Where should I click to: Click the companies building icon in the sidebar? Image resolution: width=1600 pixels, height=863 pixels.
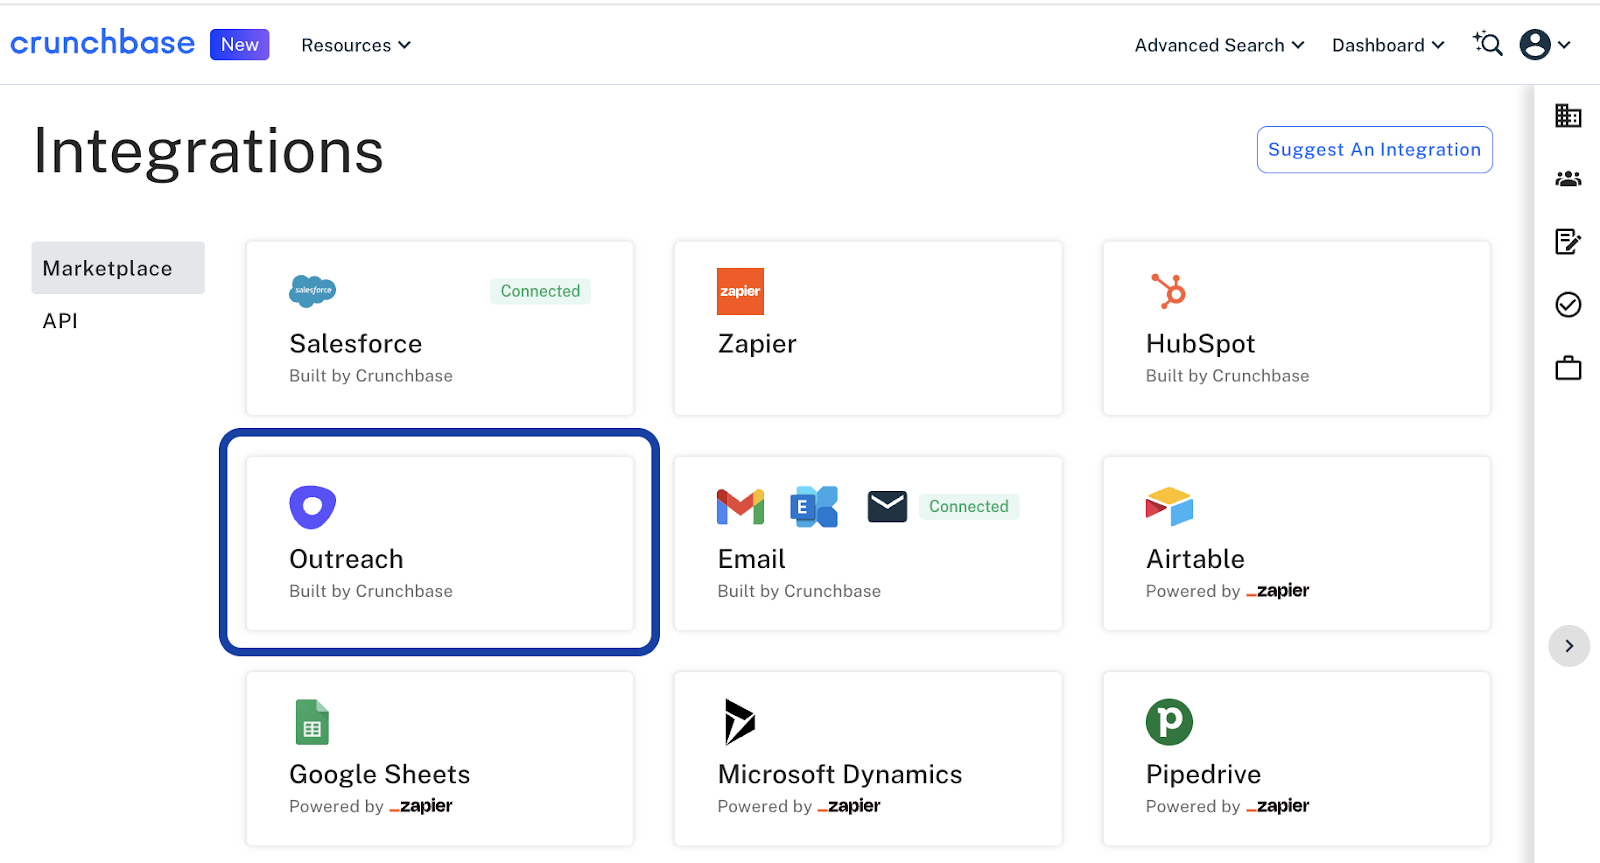click(1568, 116)
